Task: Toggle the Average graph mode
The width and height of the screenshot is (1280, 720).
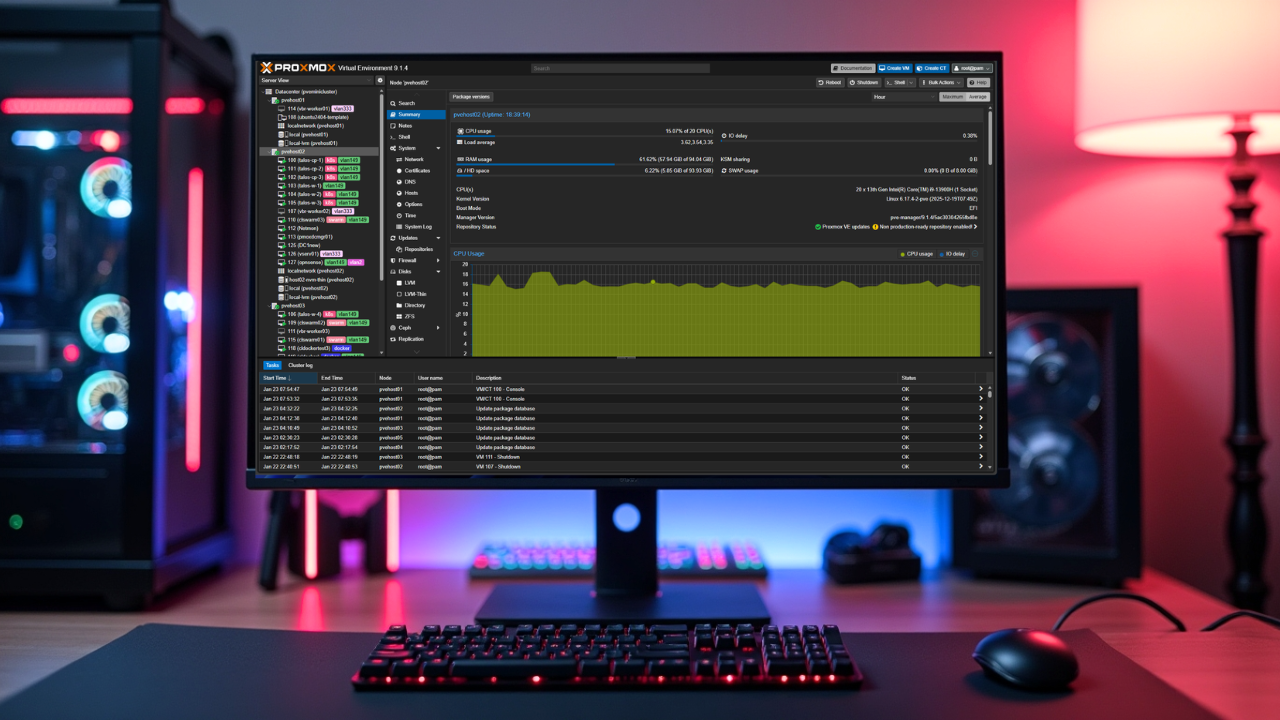Action: click(977, 97)
